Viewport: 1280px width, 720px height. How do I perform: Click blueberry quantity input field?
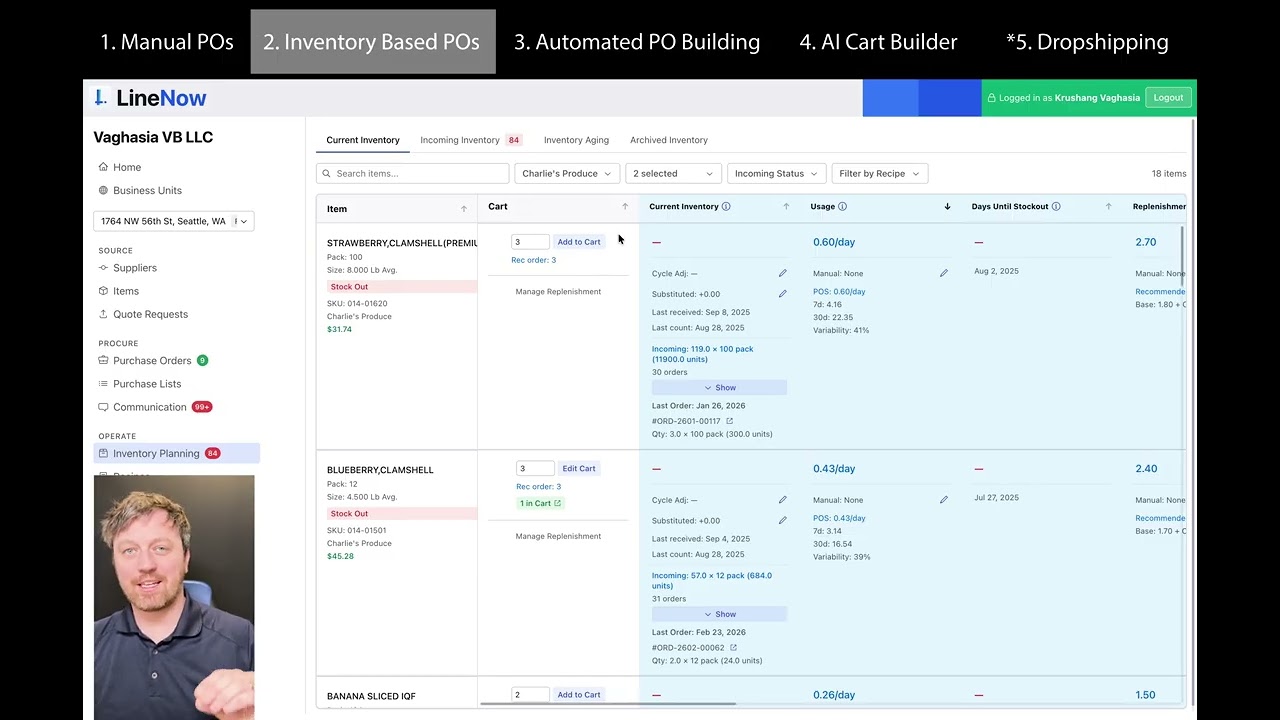click(x=534, y=469)
